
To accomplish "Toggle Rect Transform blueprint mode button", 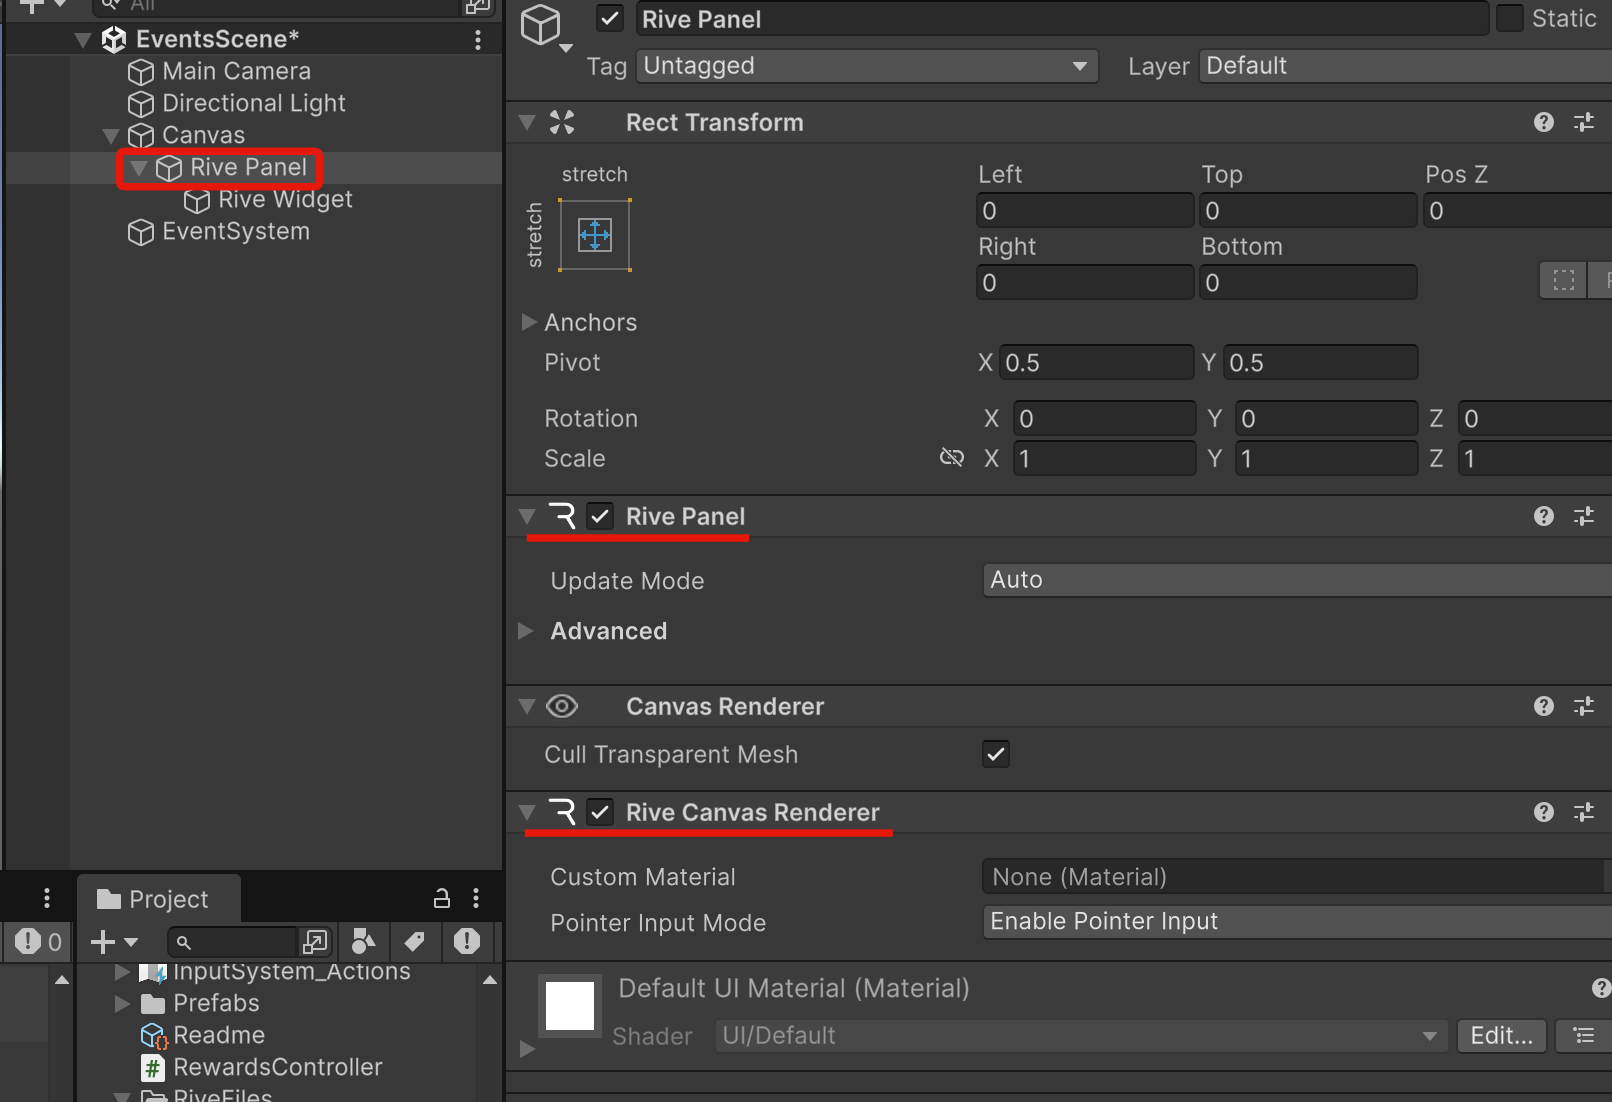I will click(x=1563, y=281).
